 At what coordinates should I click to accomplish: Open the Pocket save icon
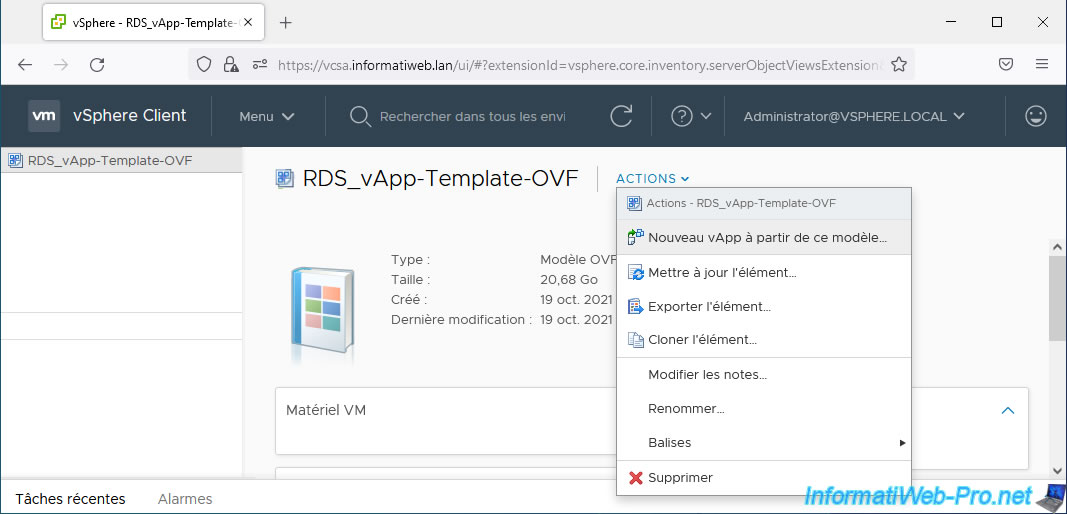[x=1006, y=64]
